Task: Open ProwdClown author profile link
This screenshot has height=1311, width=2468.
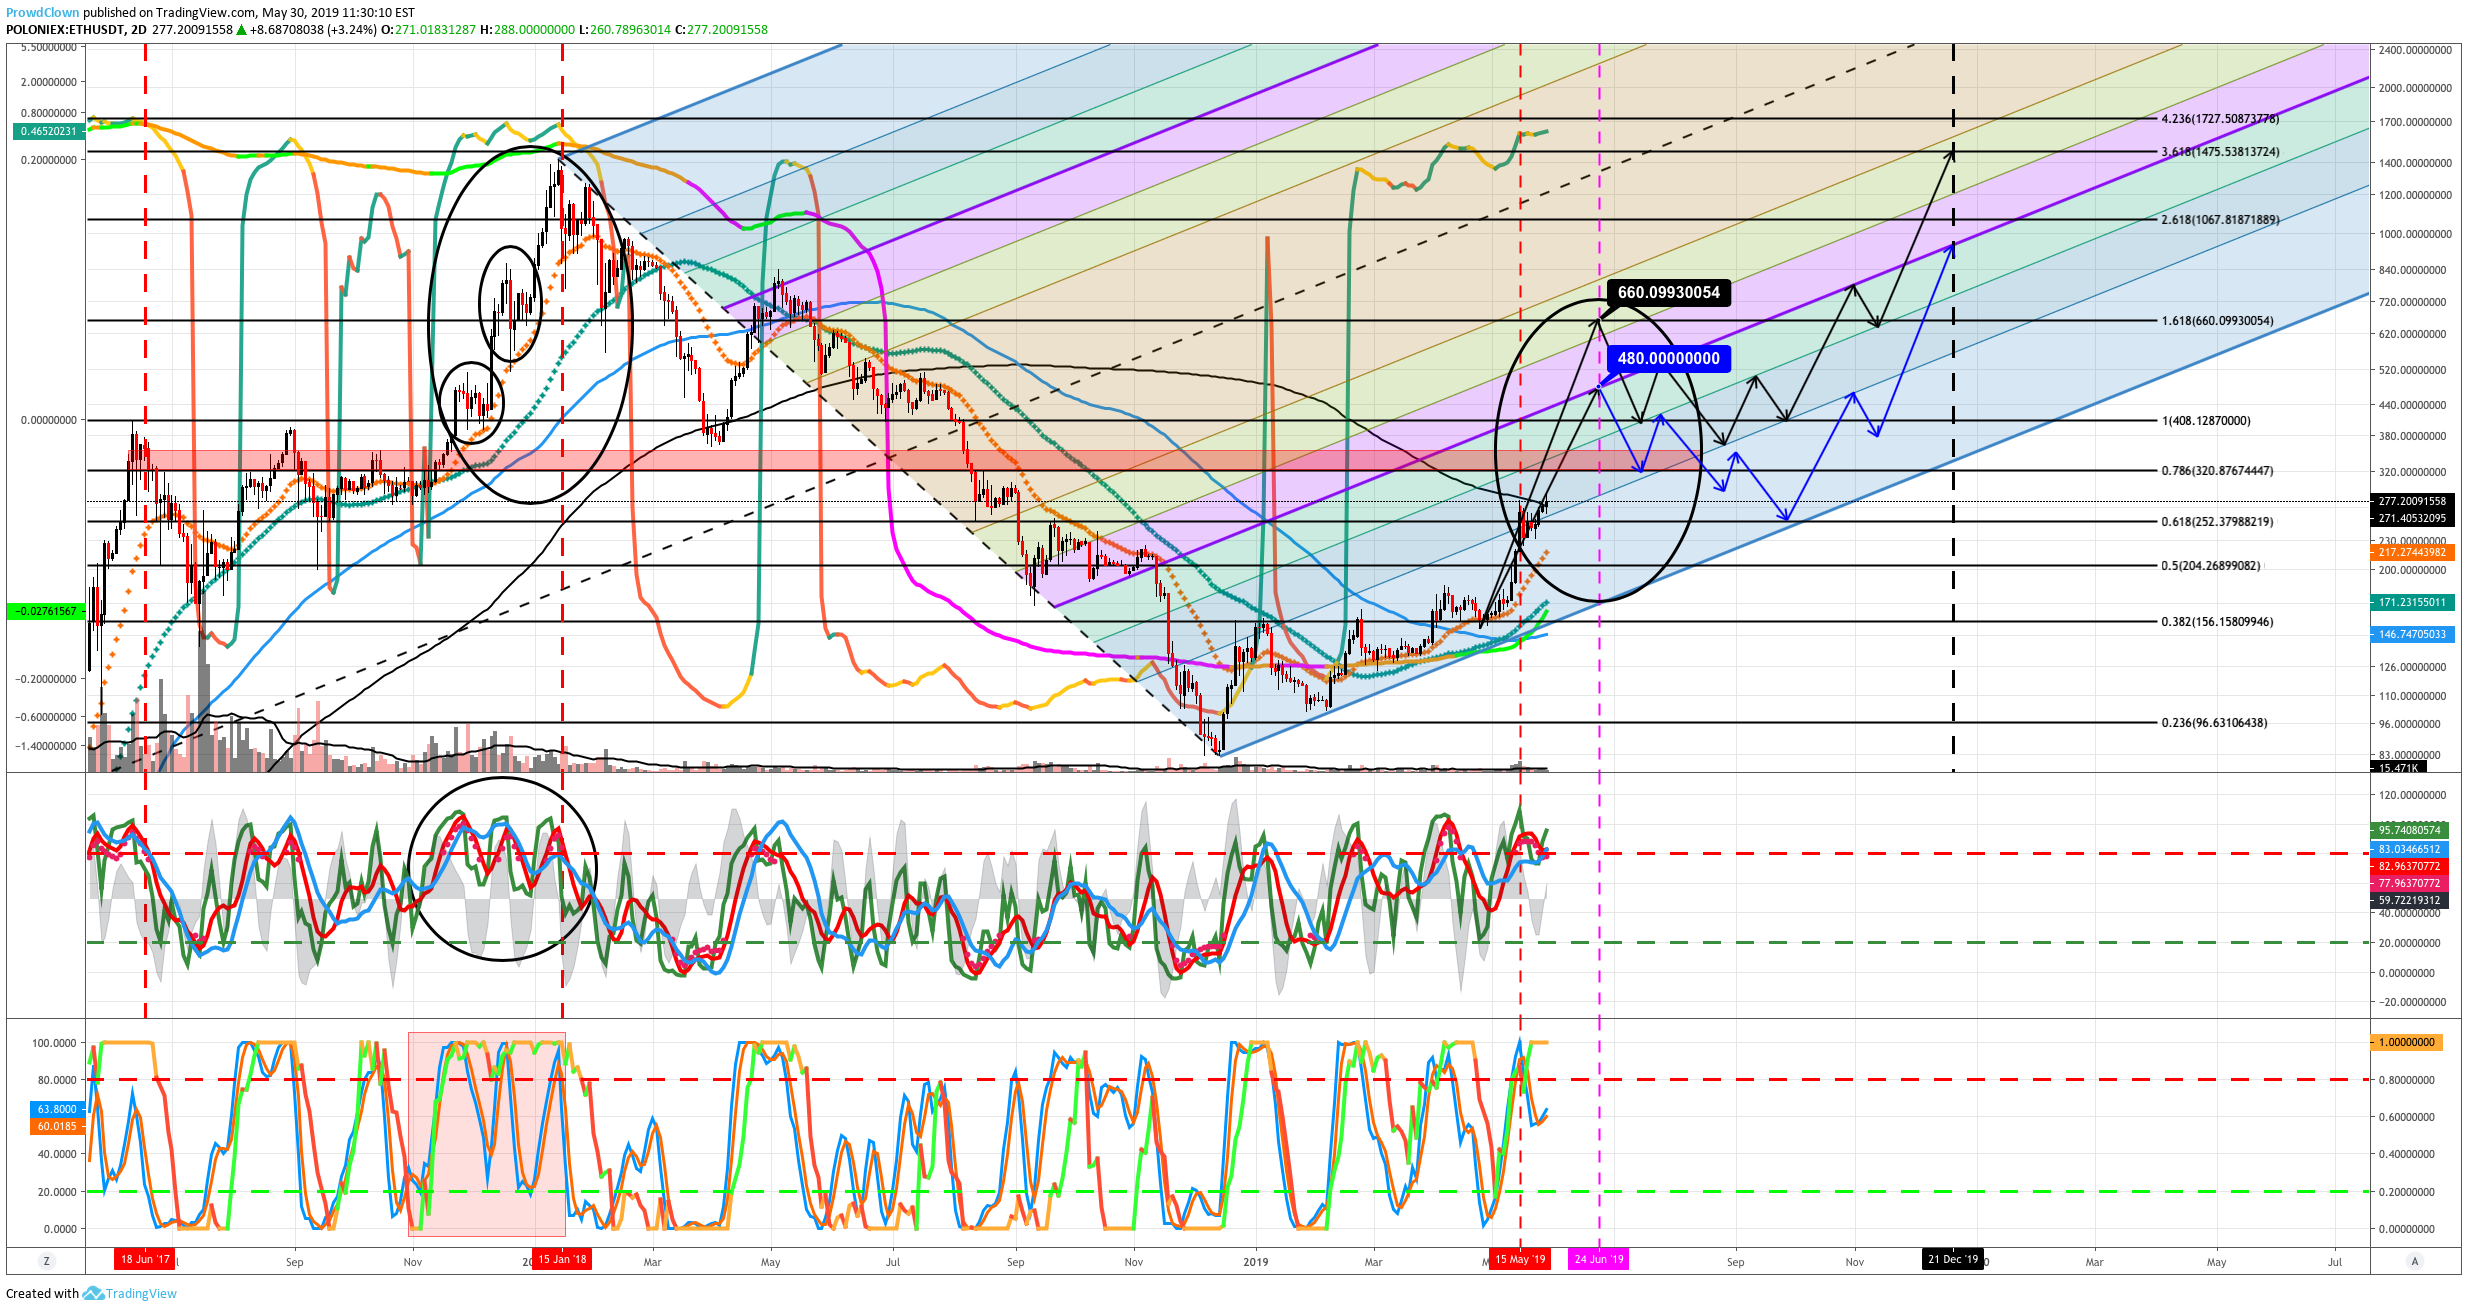Action: point(42,13)
